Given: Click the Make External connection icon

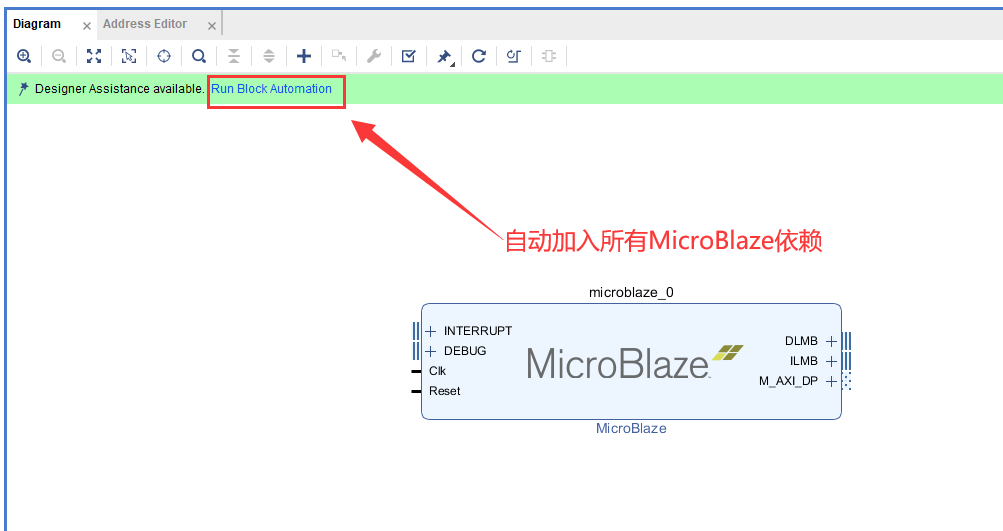Looking at the screenshot, I should [x=339, y=56].
